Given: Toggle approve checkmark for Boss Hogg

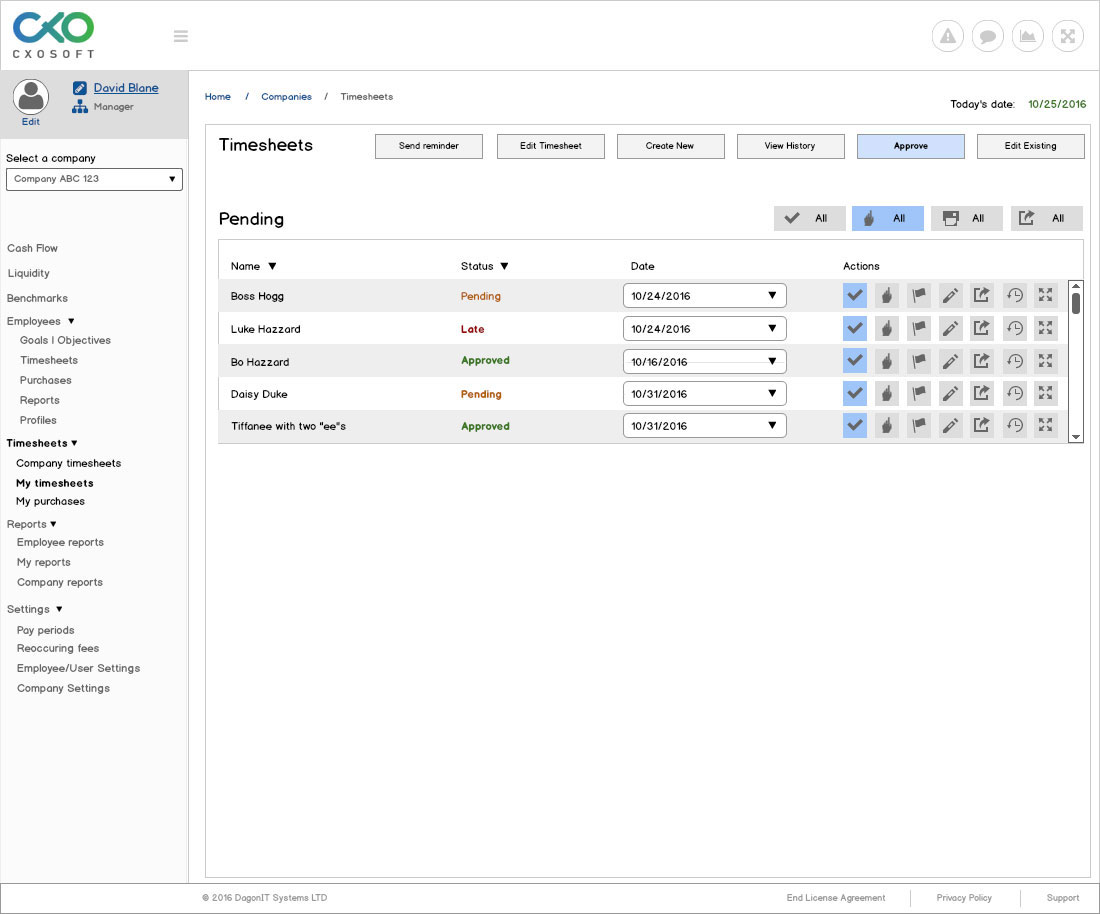Looking at the screenshot, I should 854,296.
